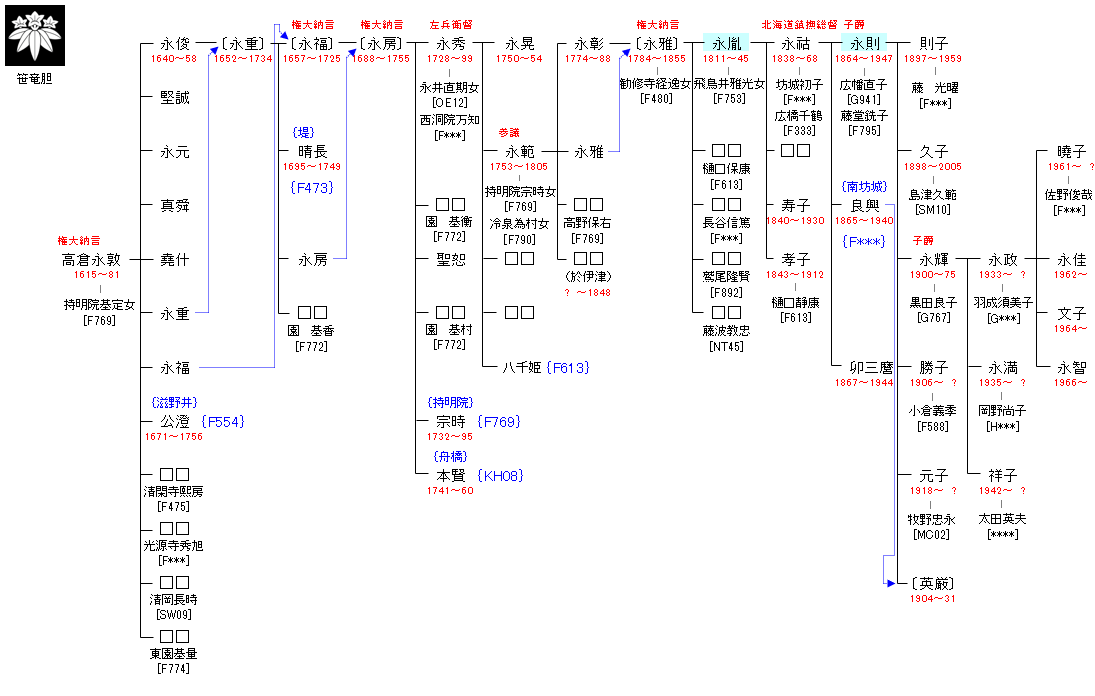Image resolution: width=1095 pixels, height=696 pixels.
Task: Click the name 卯三麿
Action: [x=871, y=367]
